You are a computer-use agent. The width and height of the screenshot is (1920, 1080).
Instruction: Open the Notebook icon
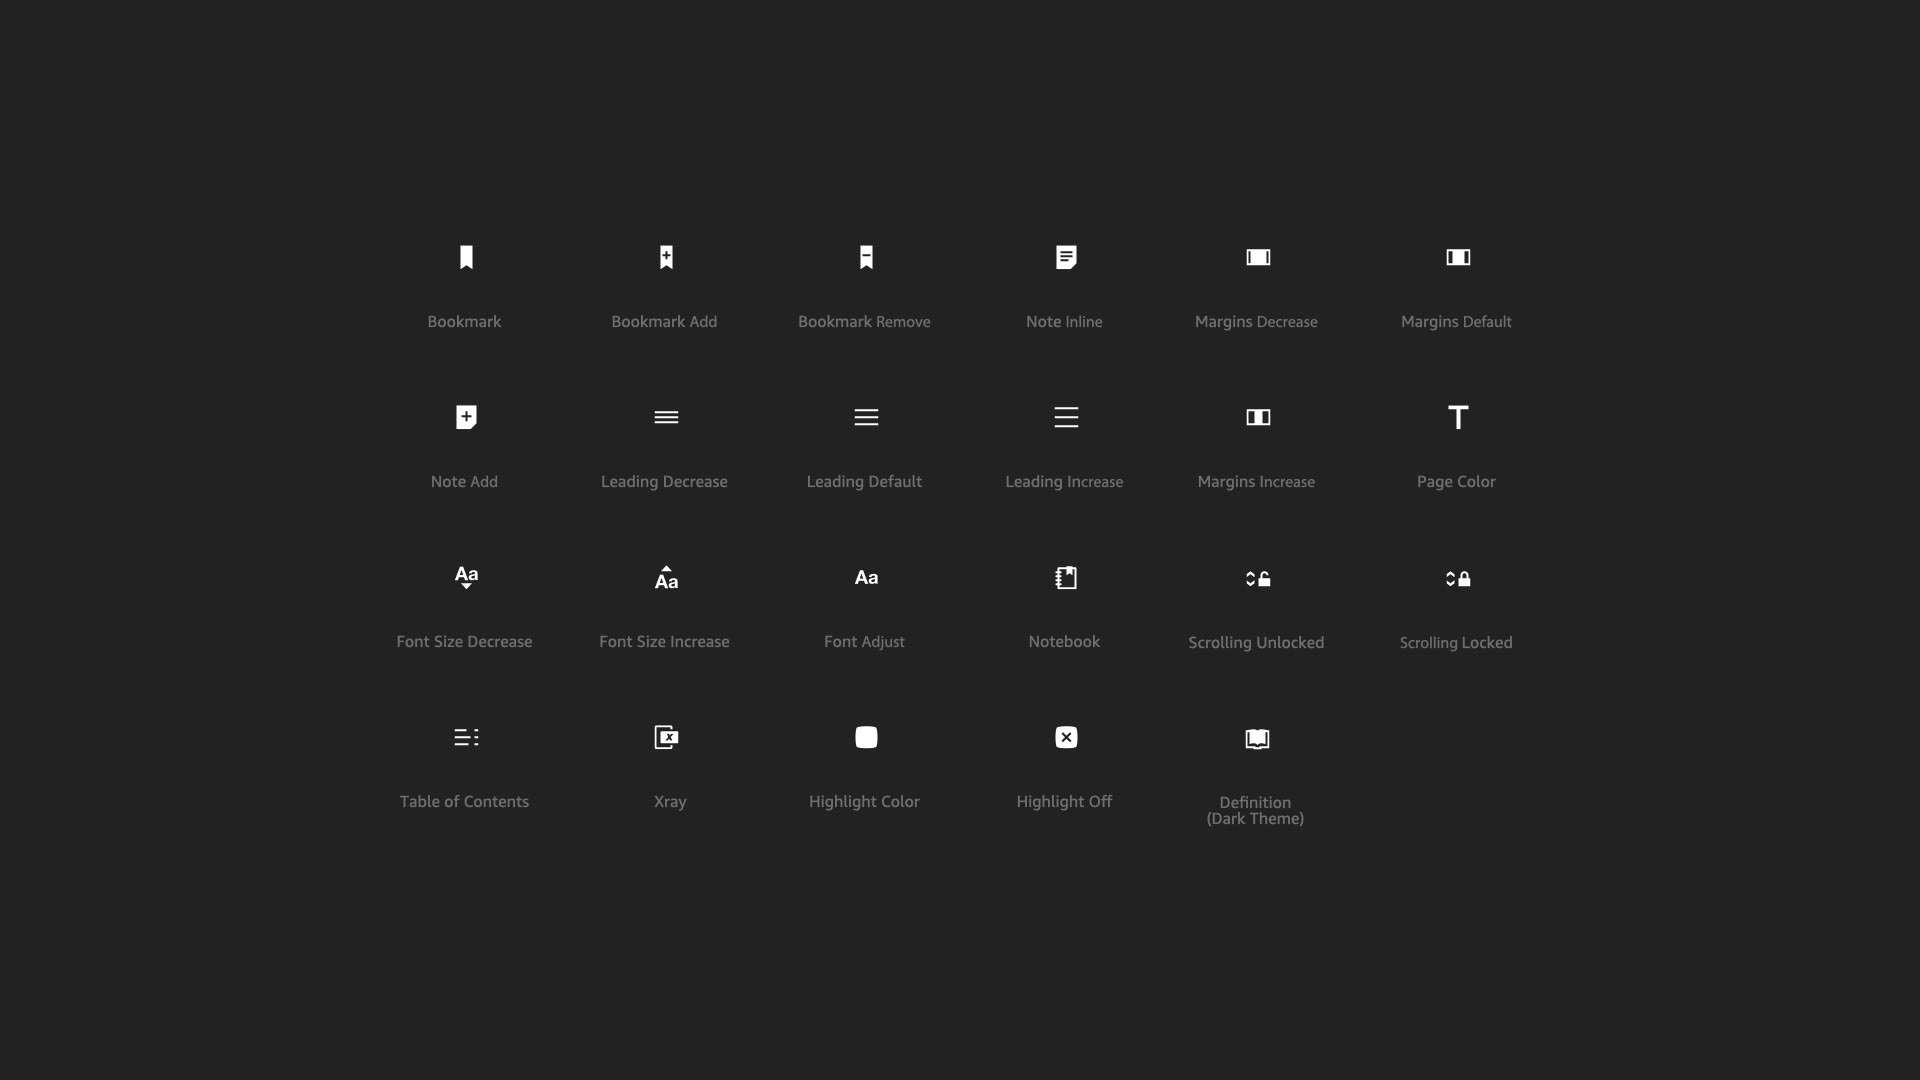pyautogui.click(x=1066, y=577)
